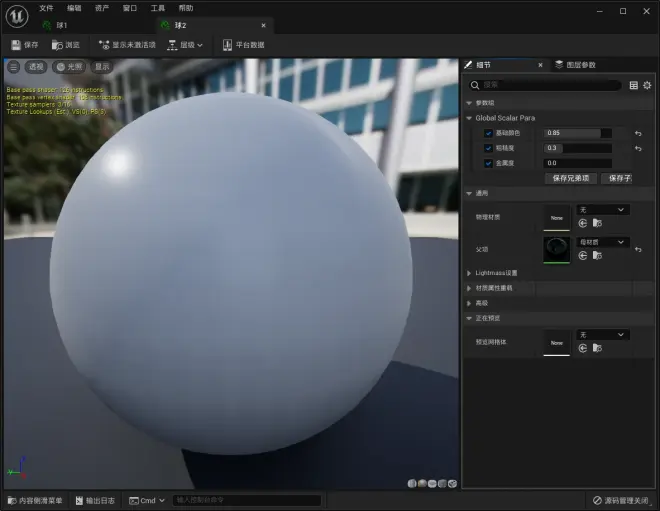Reset Base Color (基础颜色) to default arrow

(638, 133)
